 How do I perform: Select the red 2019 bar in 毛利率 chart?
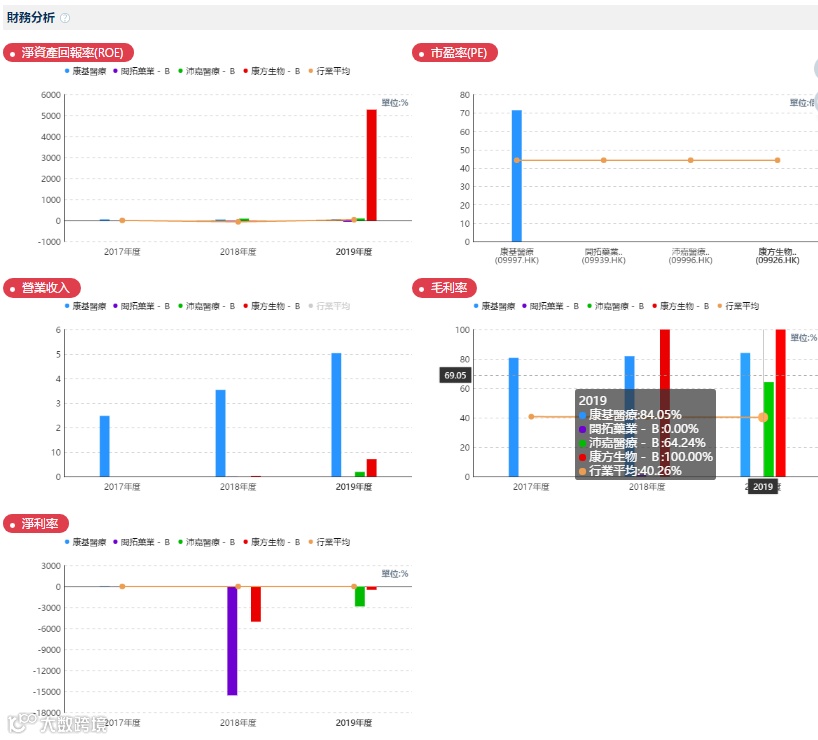pos(780,403)
